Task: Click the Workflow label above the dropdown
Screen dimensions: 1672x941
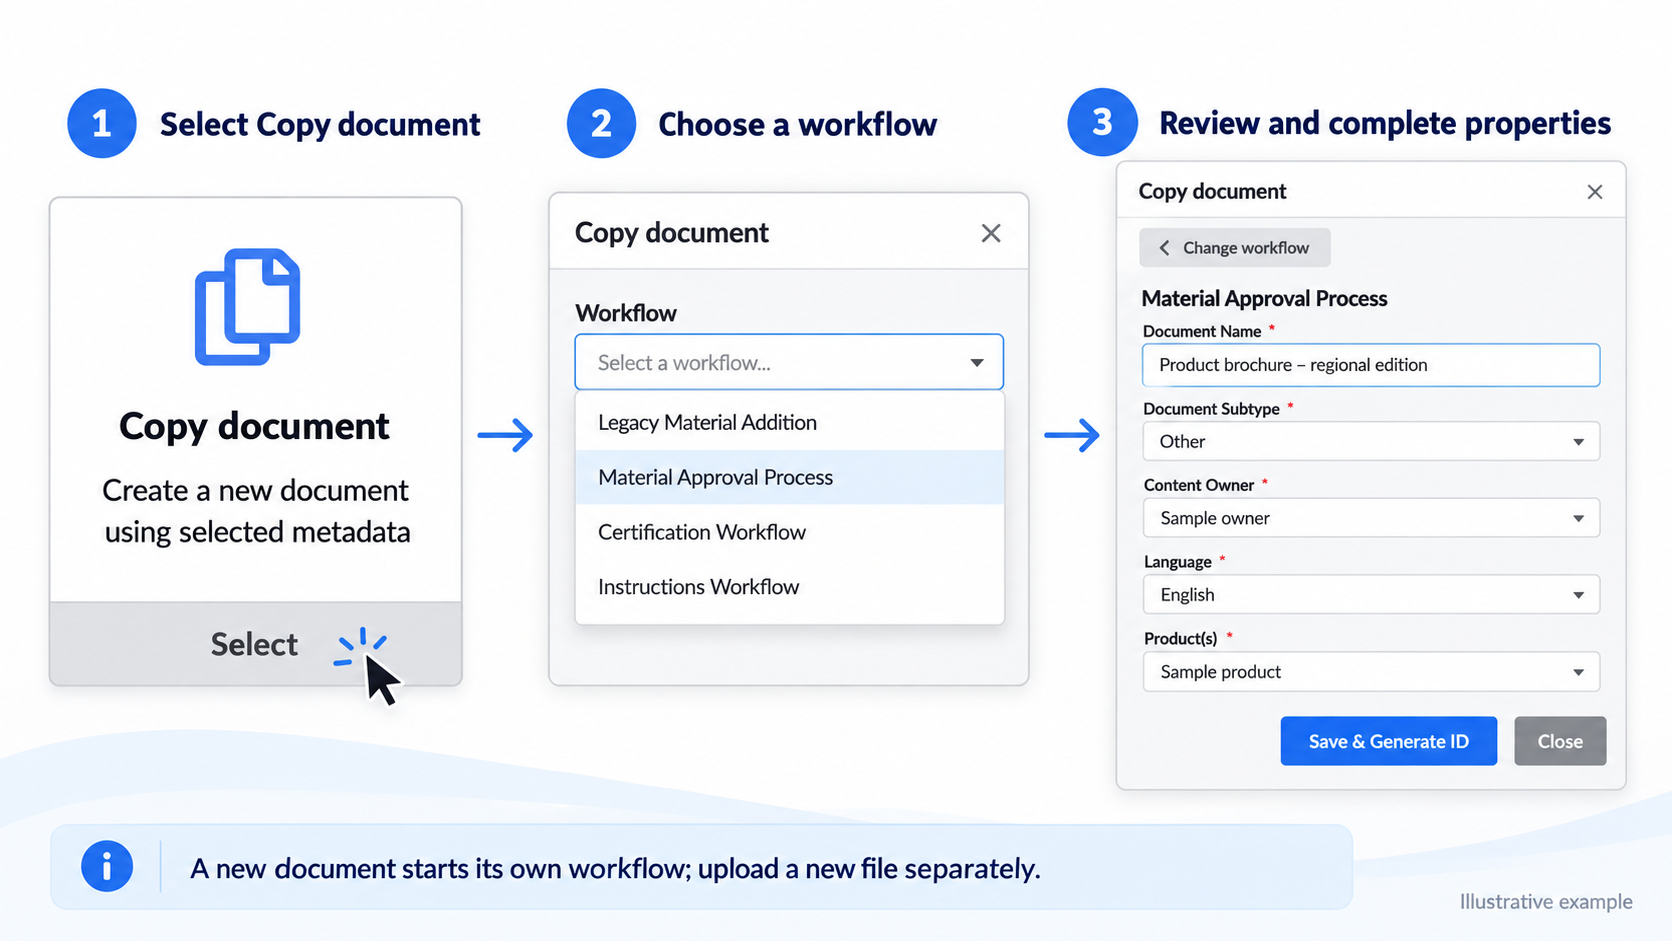Action: 626,313
